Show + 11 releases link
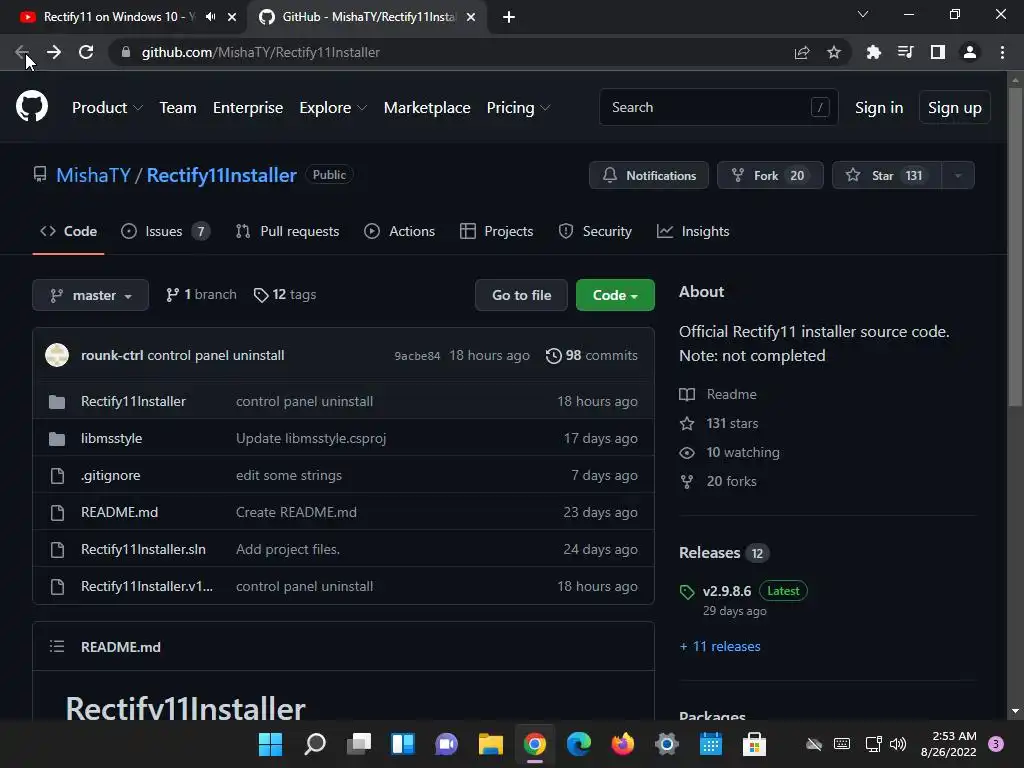The height and width of the screenshot is (768, 1024). pyautogui.click(x=720, y=647)
